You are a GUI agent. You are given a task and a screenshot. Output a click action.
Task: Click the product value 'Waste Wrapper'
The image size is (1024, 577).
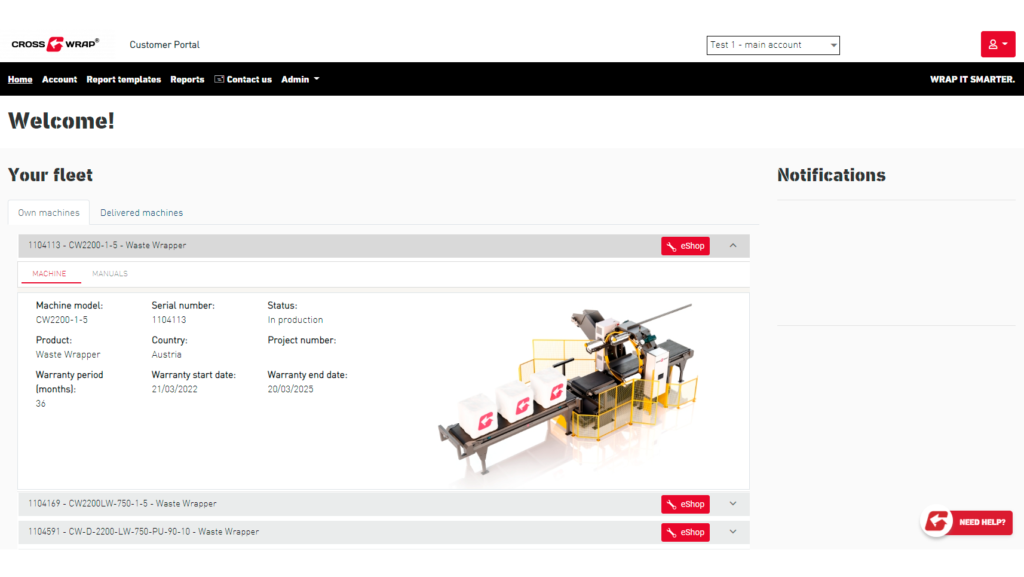[68, 354]
